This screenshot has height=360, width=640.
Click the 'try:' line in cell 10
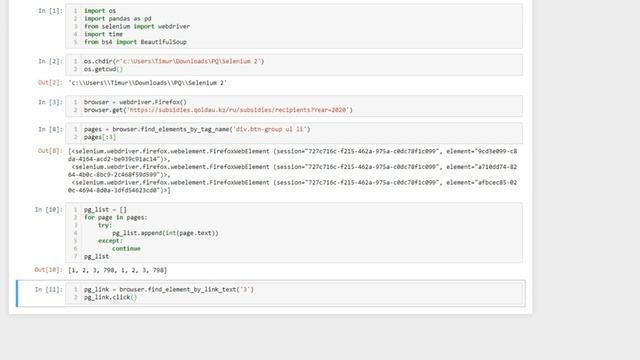[105, 225]
